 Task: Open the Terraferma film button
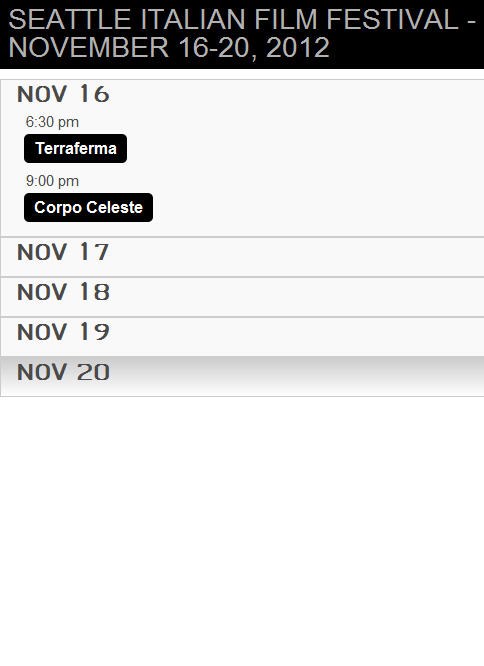click(76, 148)
